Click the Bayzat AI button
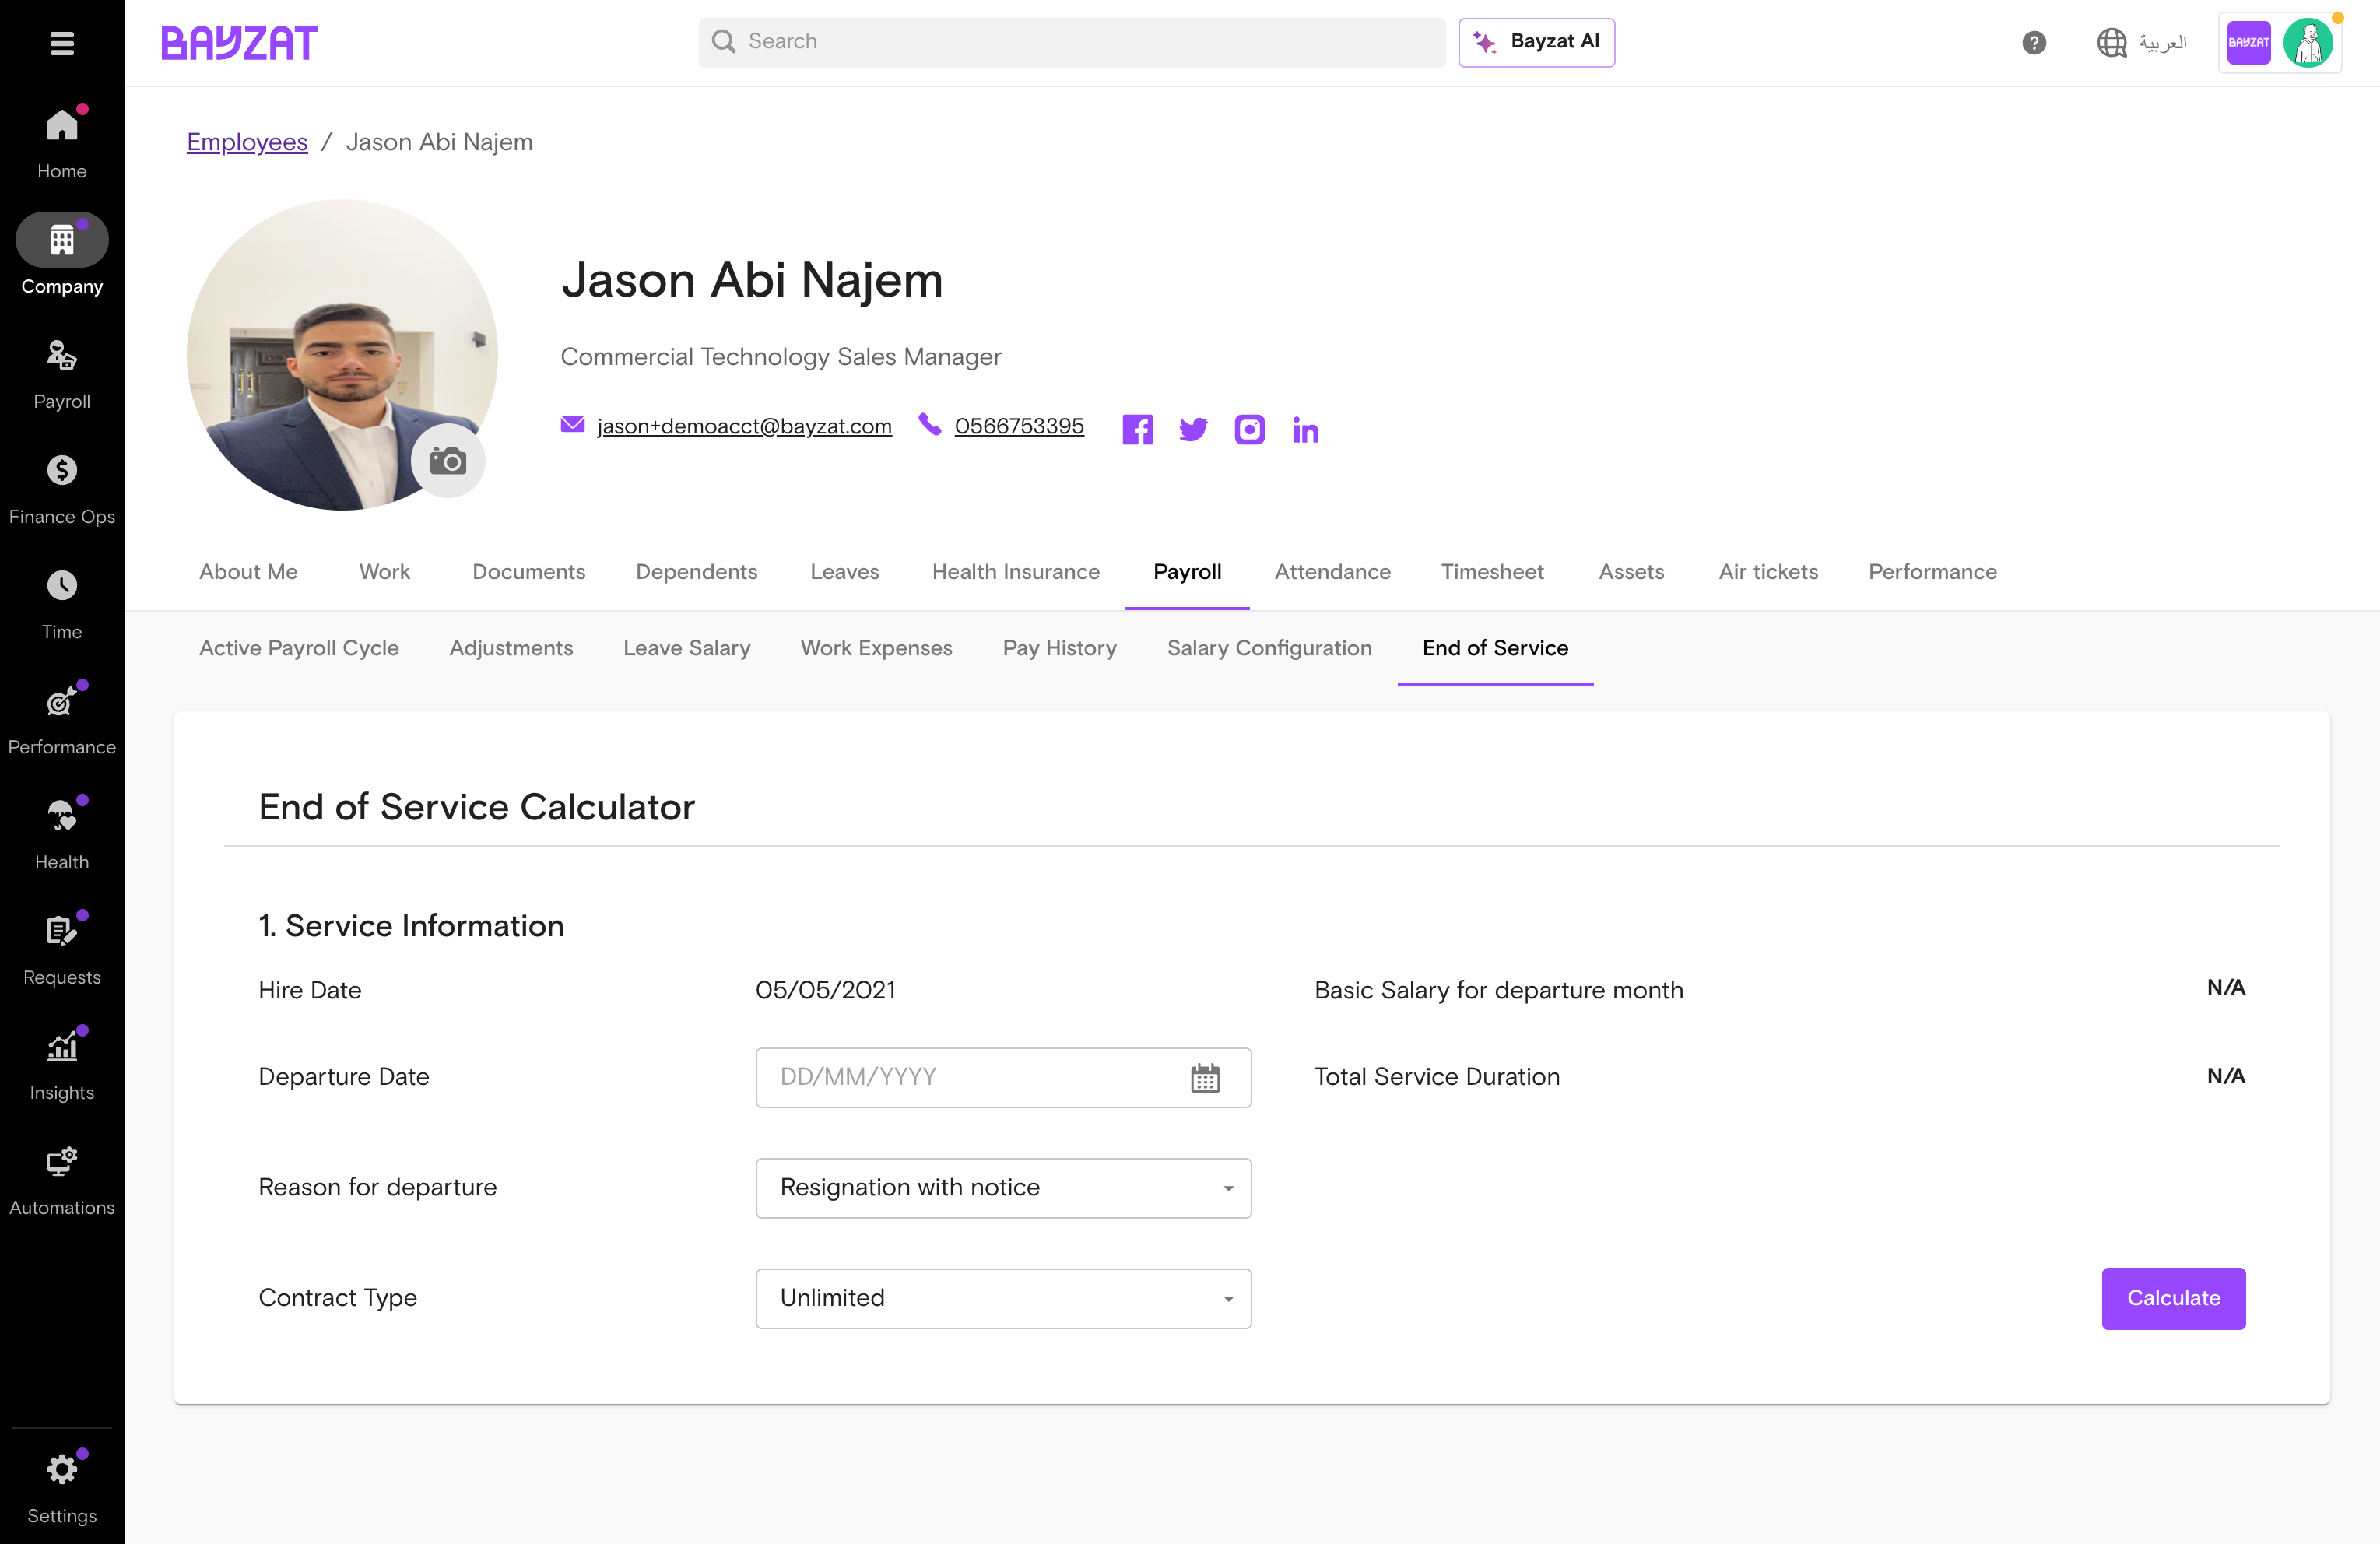The width and height of the screenshot is (2380, 1544). 1536,42
